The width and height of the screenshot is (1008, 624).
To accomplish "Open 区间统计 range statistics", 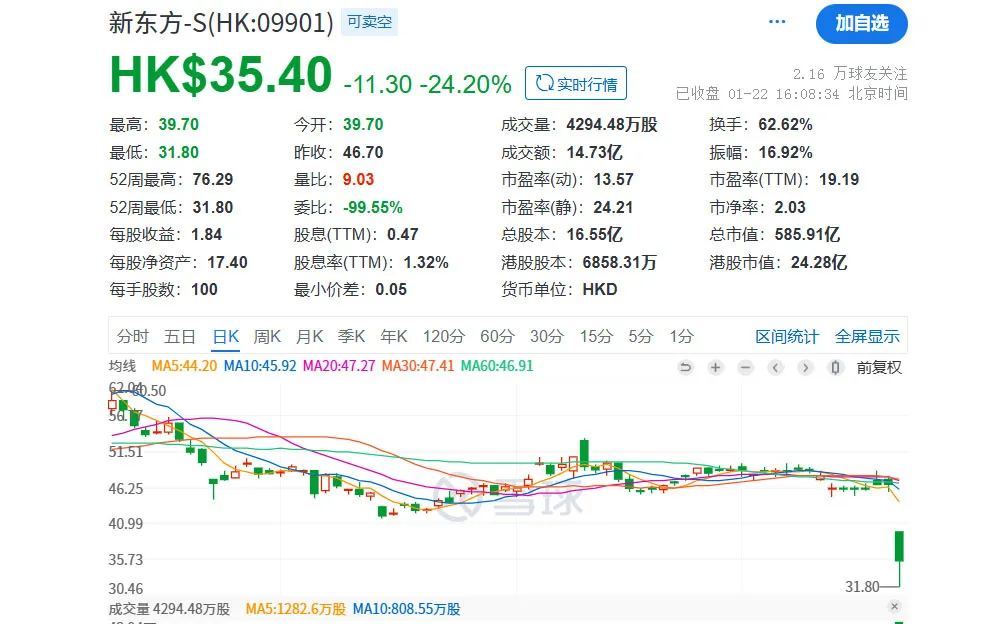I will point(786,336).
